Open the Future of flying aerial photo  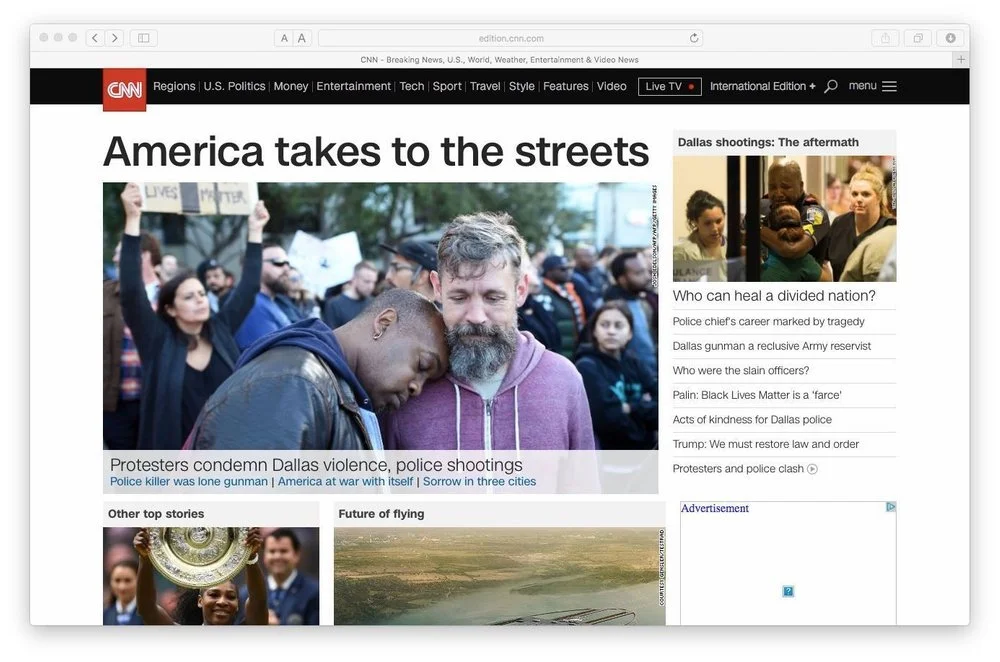(499, 576)
